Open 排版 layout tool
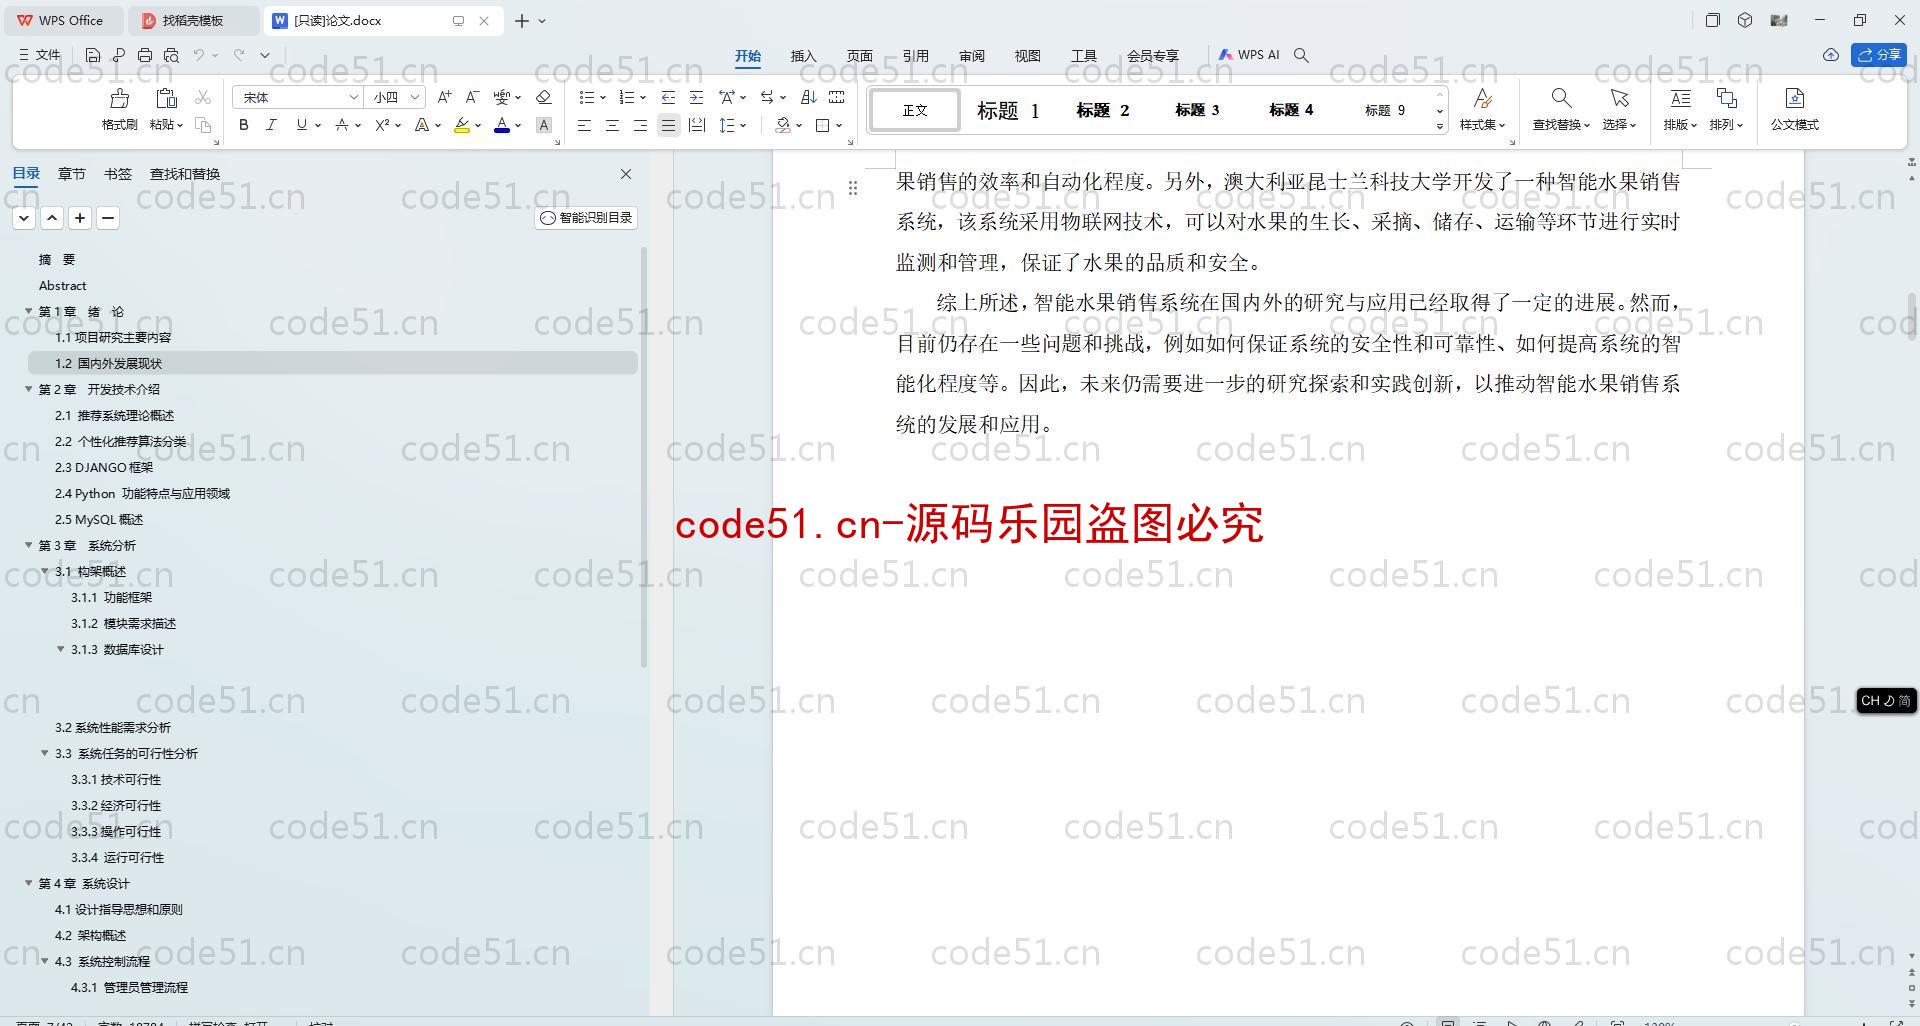This screenshot has height=1026, width=1920. [x=1680, y=109]
